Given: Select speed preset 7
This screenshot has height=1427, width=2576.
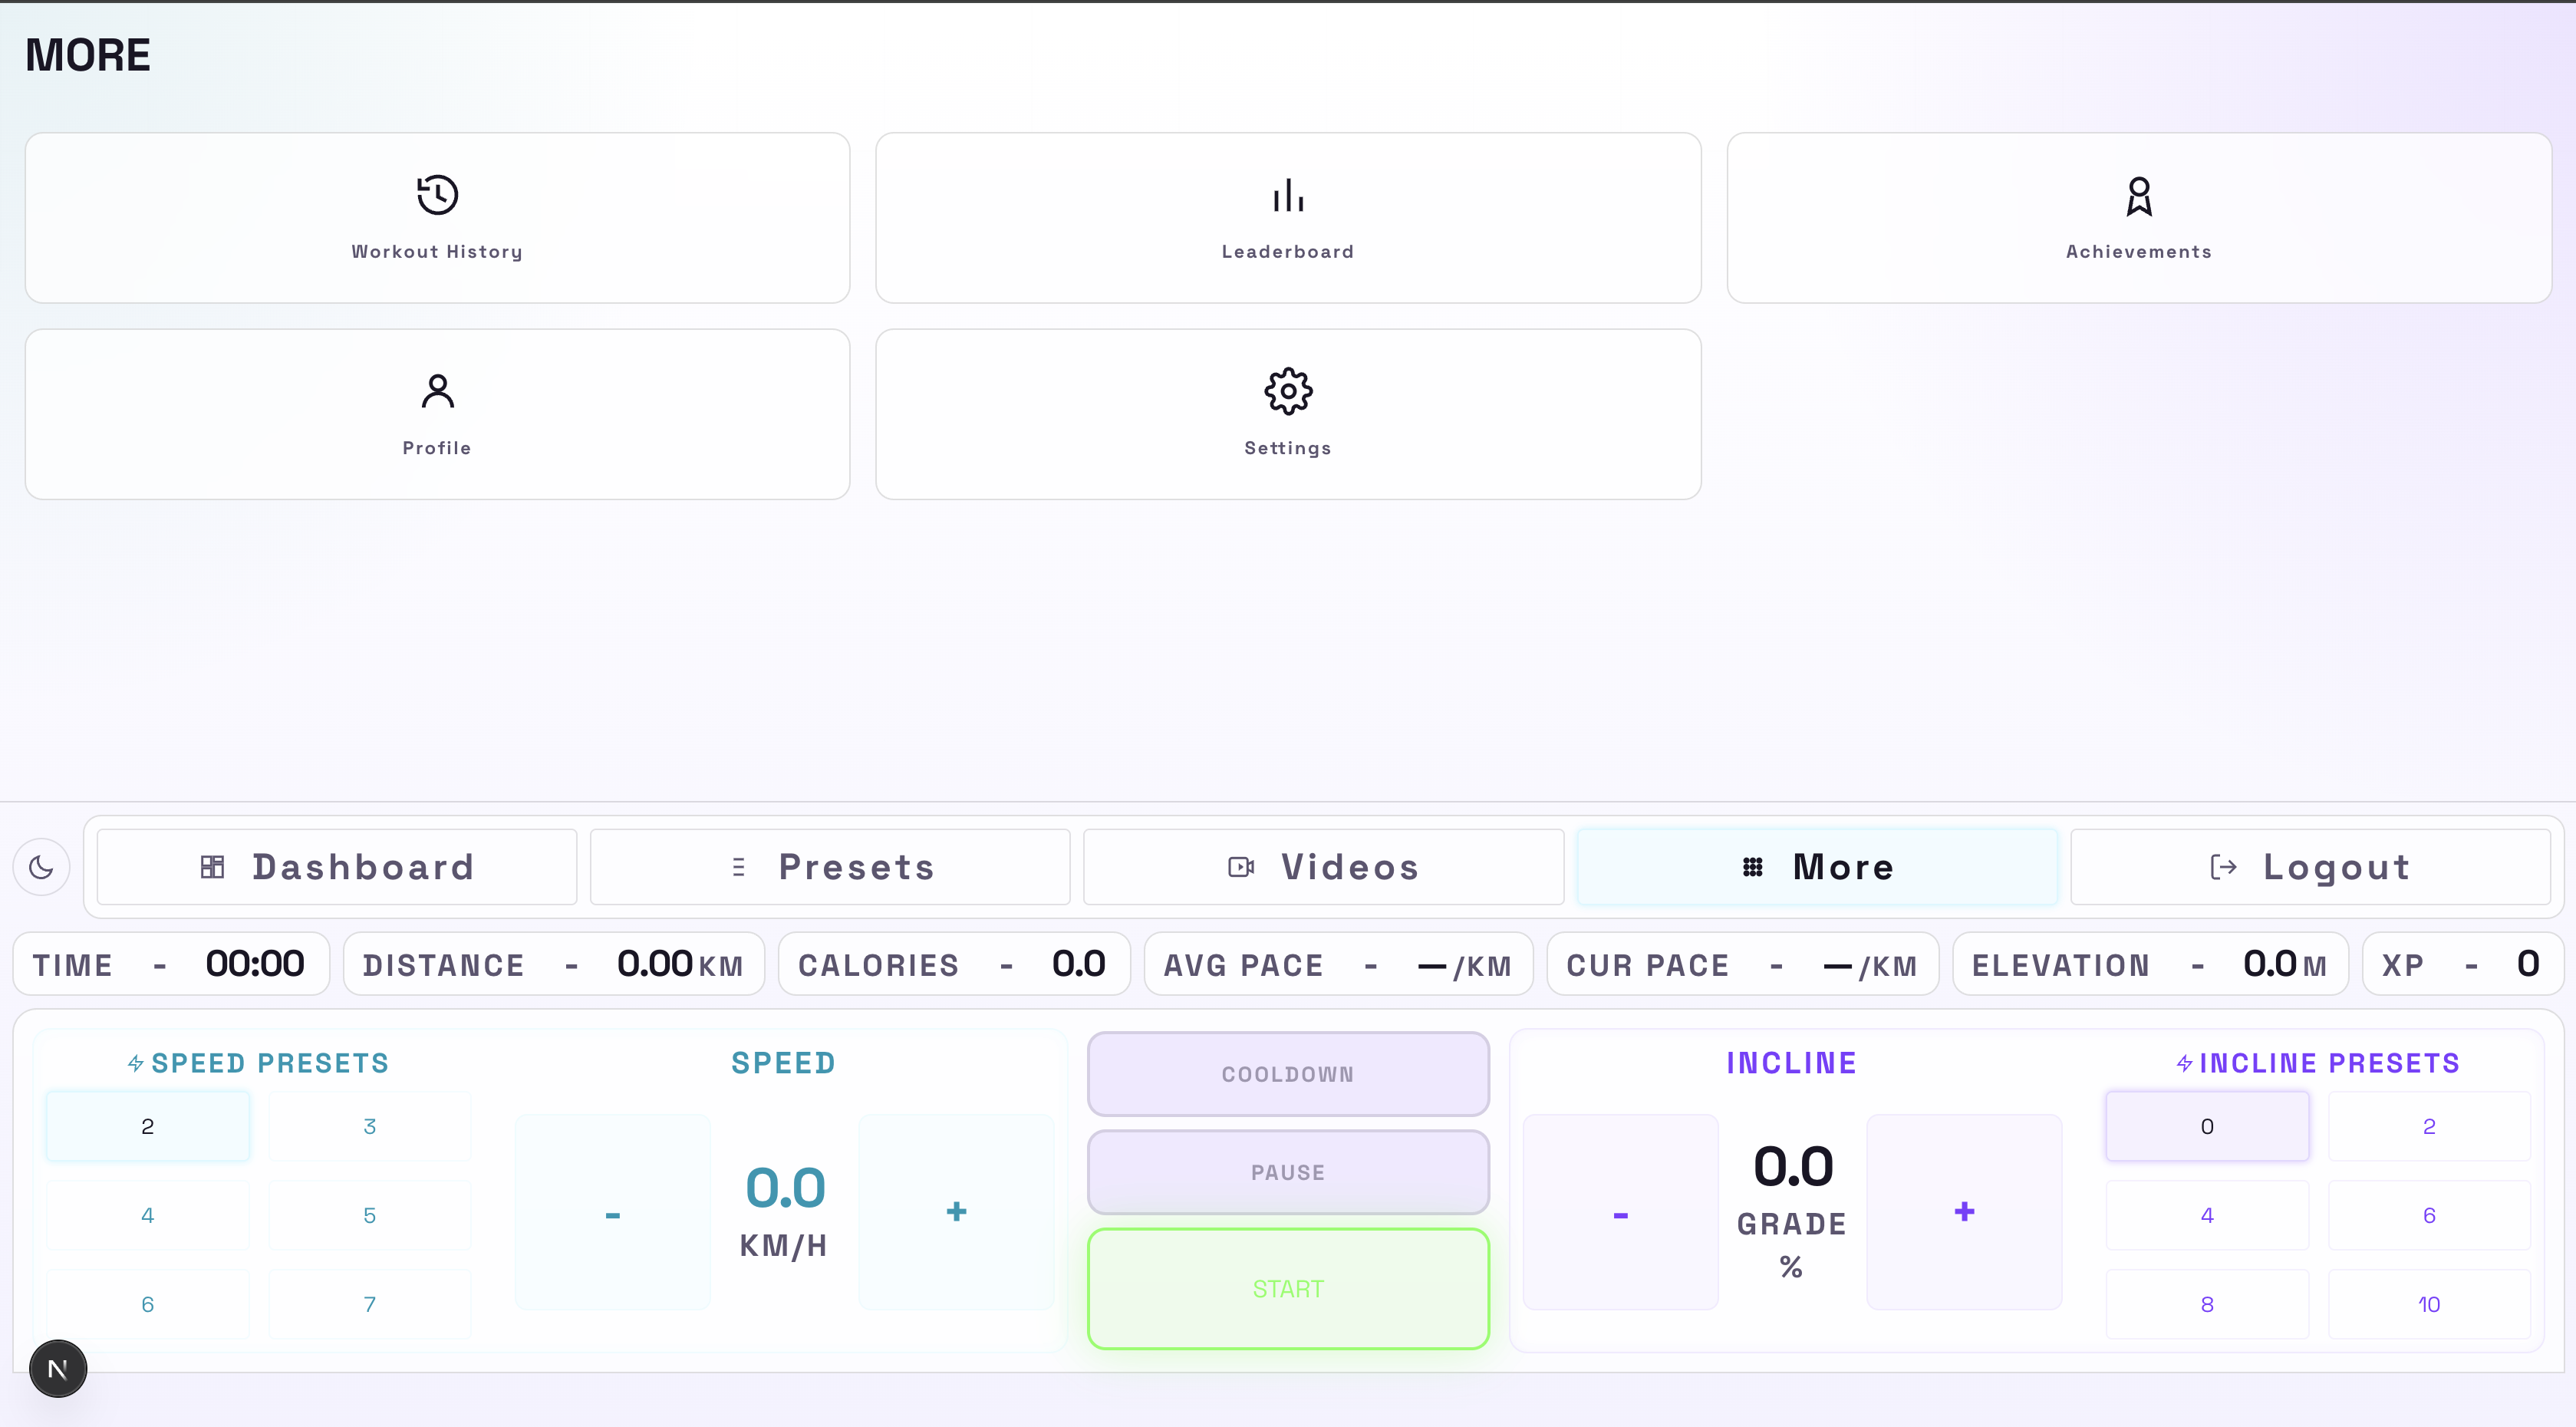Looking at the screenshot, I should click(x=369, y=1304).
